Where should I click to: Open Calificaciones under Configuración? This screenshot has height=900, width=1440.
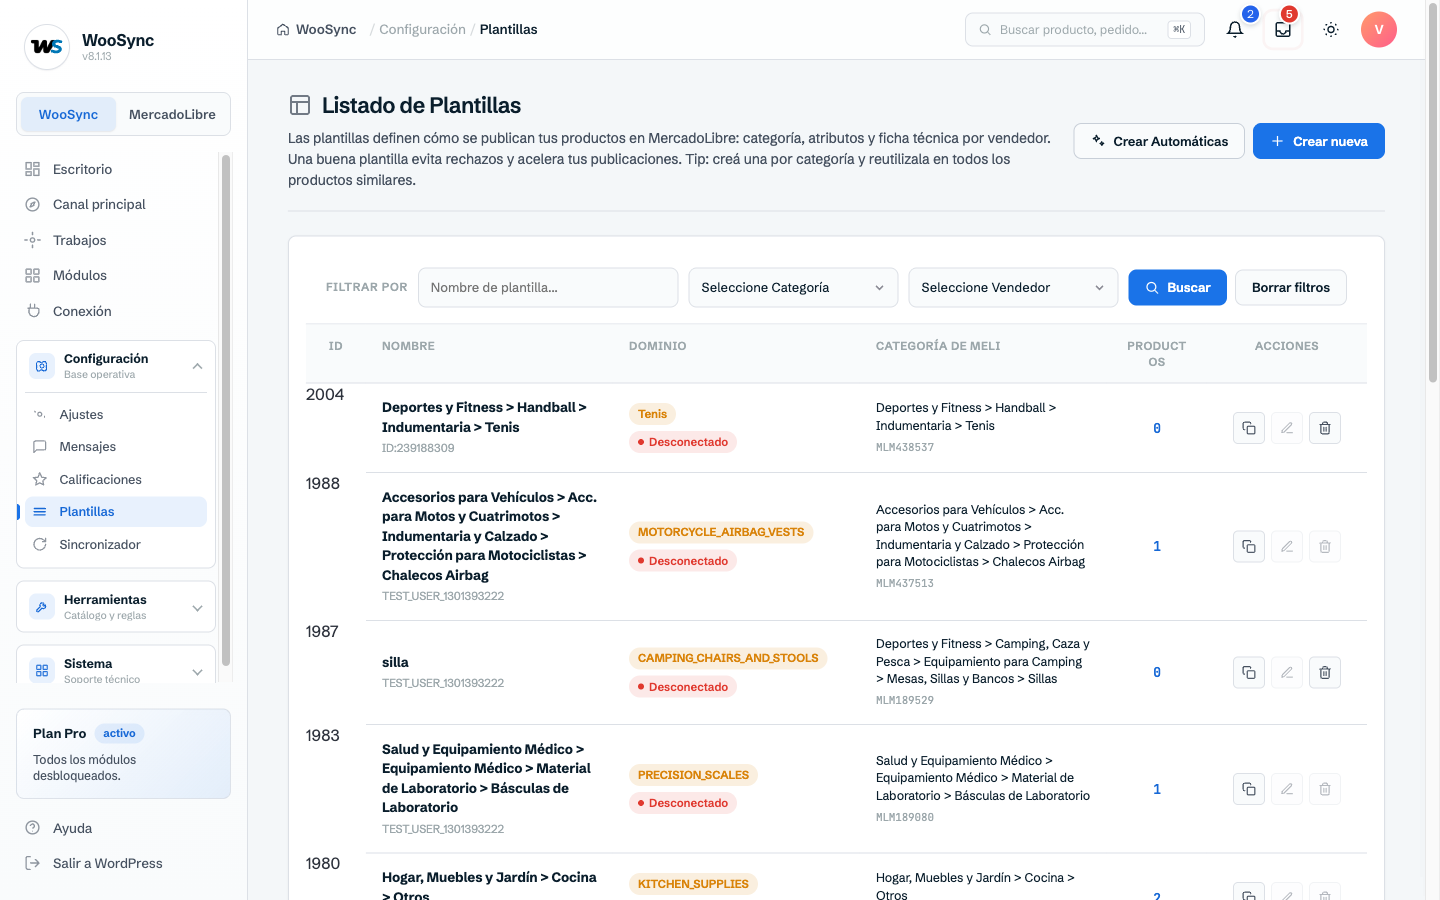pyautogui.click(x=116, y=479)
